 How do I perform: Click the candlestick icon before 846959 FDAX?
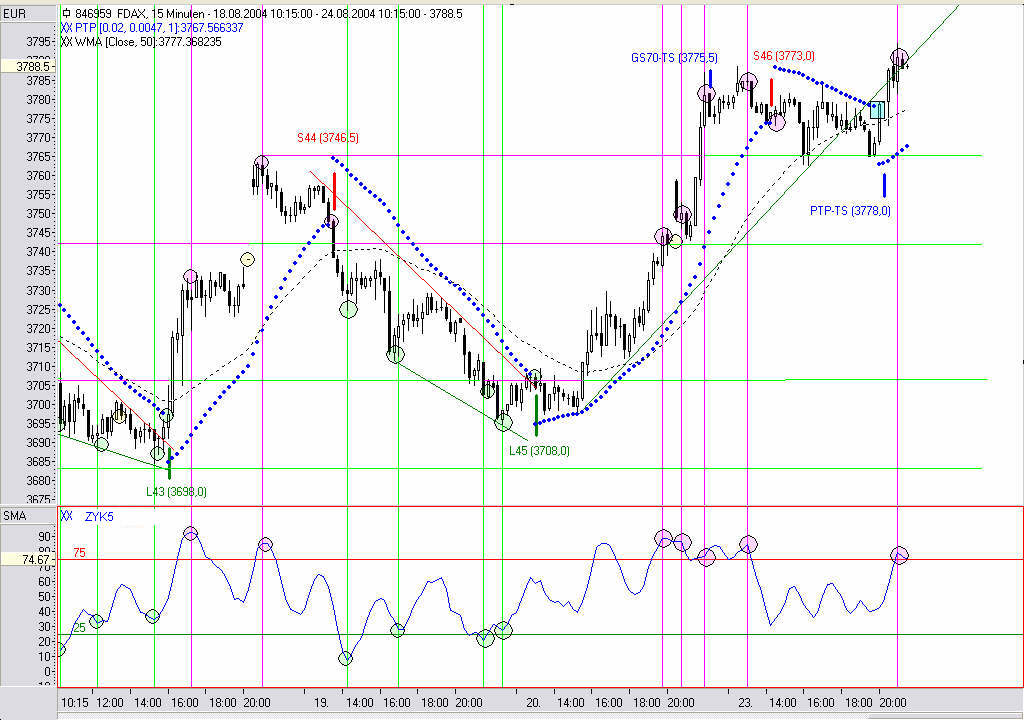point(66,12)
